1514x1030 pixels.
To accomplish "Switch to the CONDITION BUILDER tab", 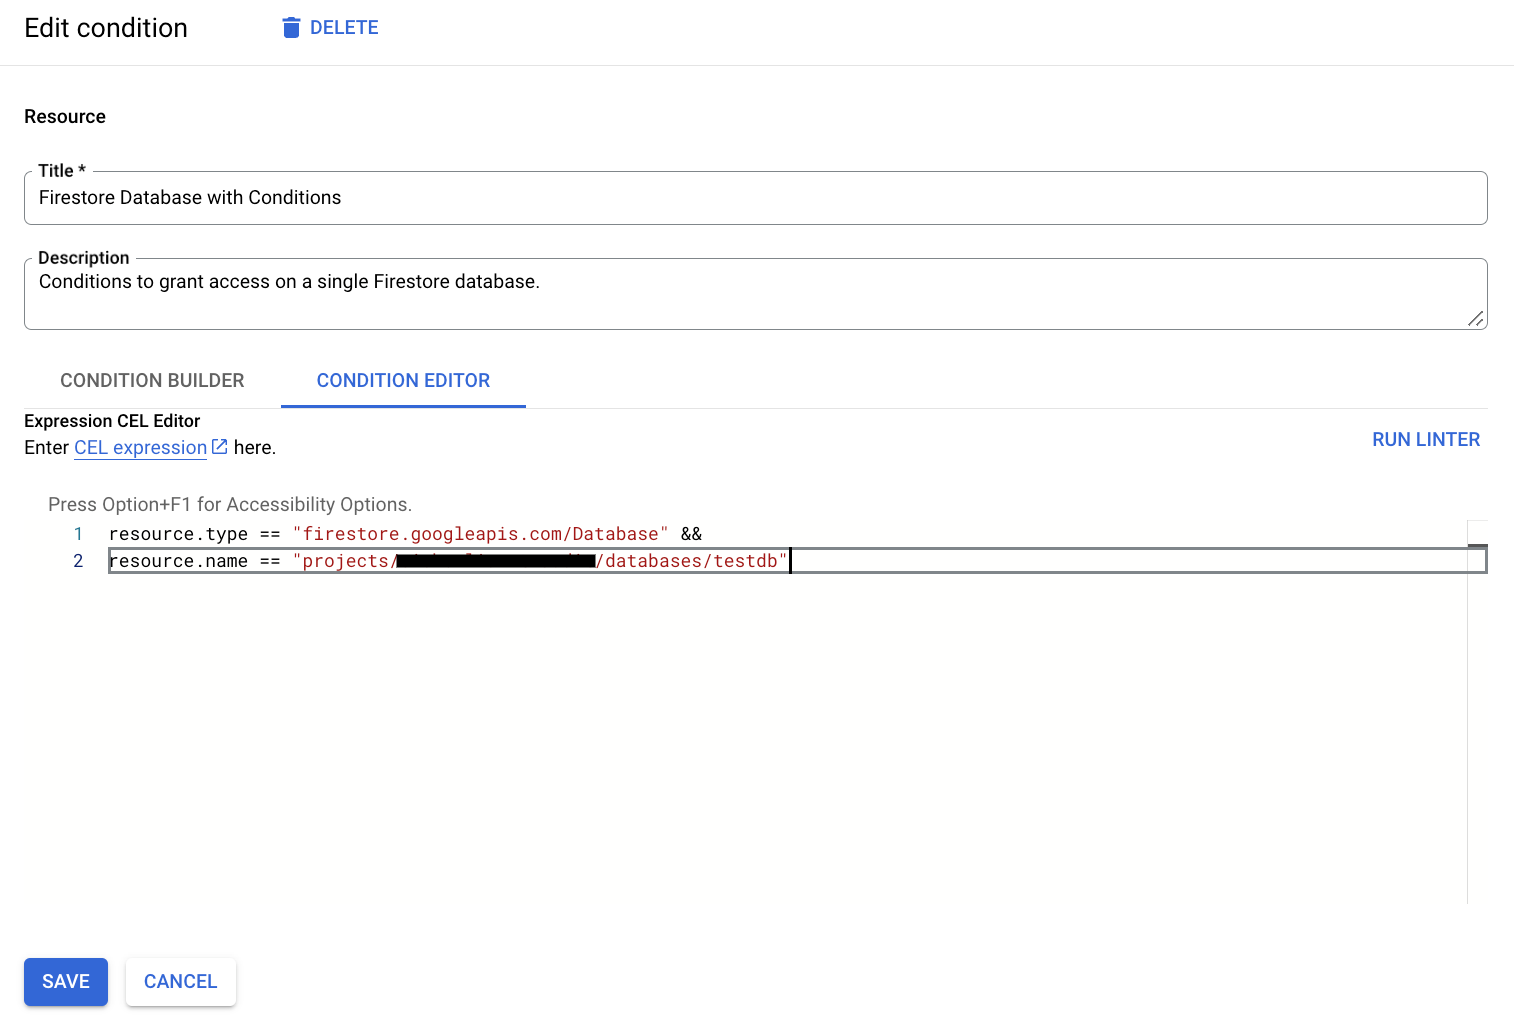I will [152, 381].
